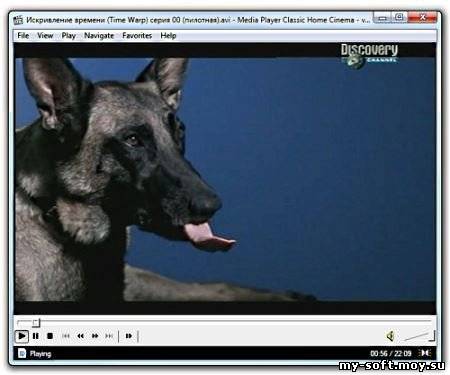Screen dimensions: 450x375
Task: Click the Play button in the controls
Action: 22,336
